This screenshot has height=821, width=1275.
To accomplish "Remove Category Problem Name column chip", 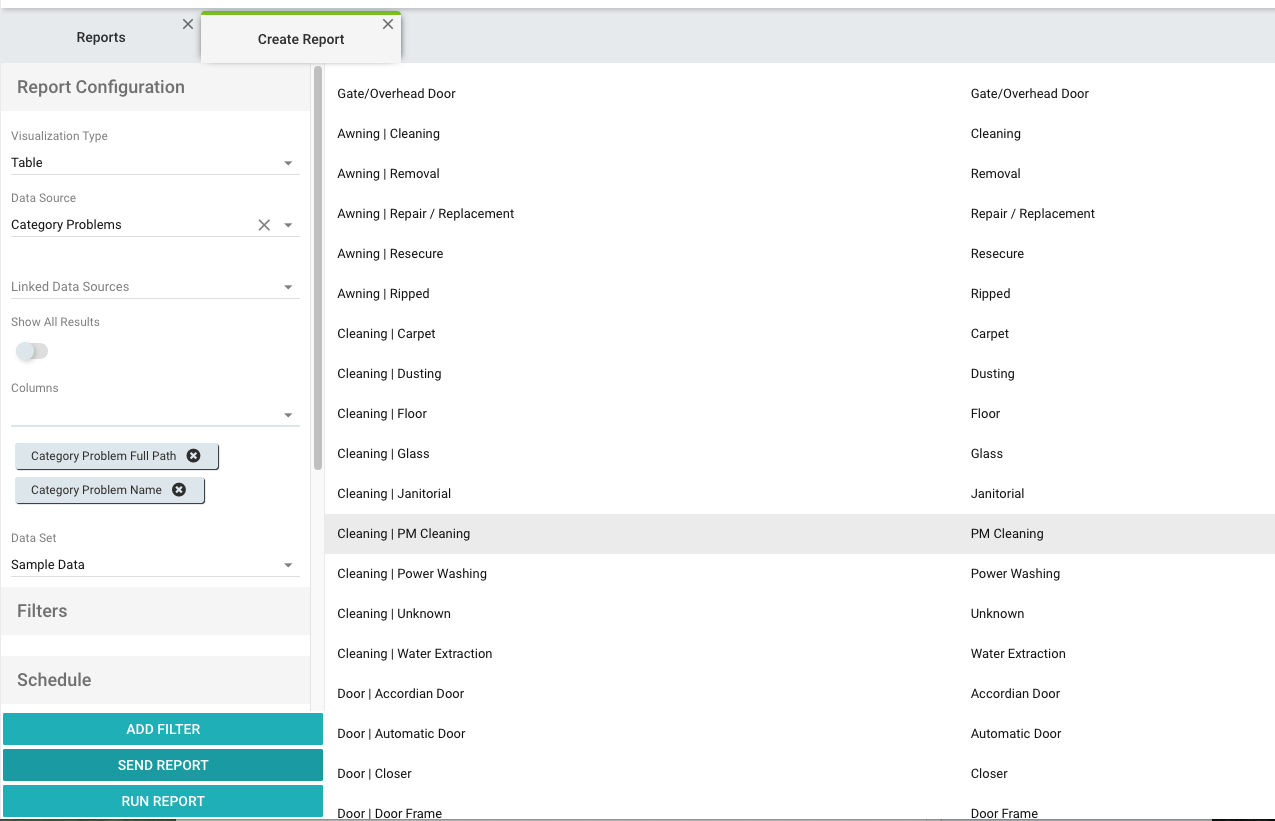I will (179, 490).
